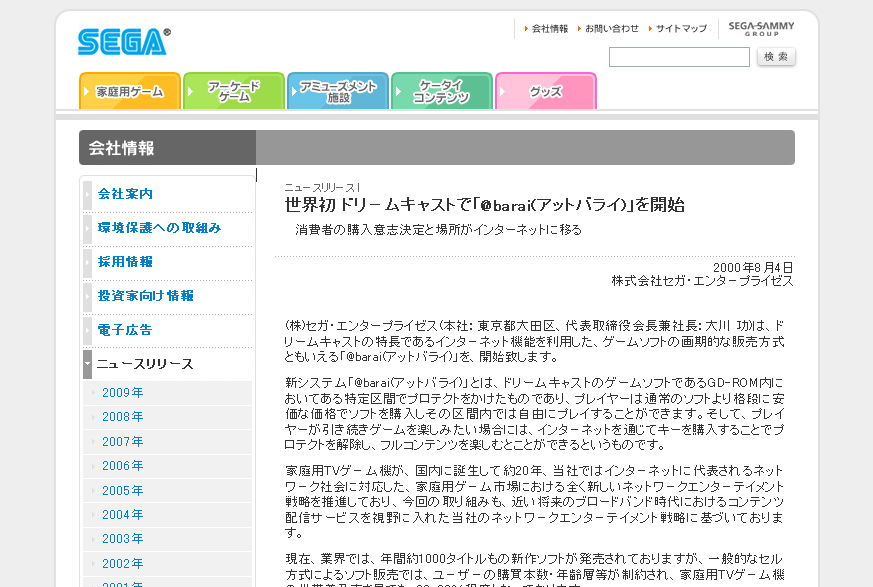Open 電子広告 in the sidebar
The width and height of the screenshot is (873, 587).
coord(125,330)
